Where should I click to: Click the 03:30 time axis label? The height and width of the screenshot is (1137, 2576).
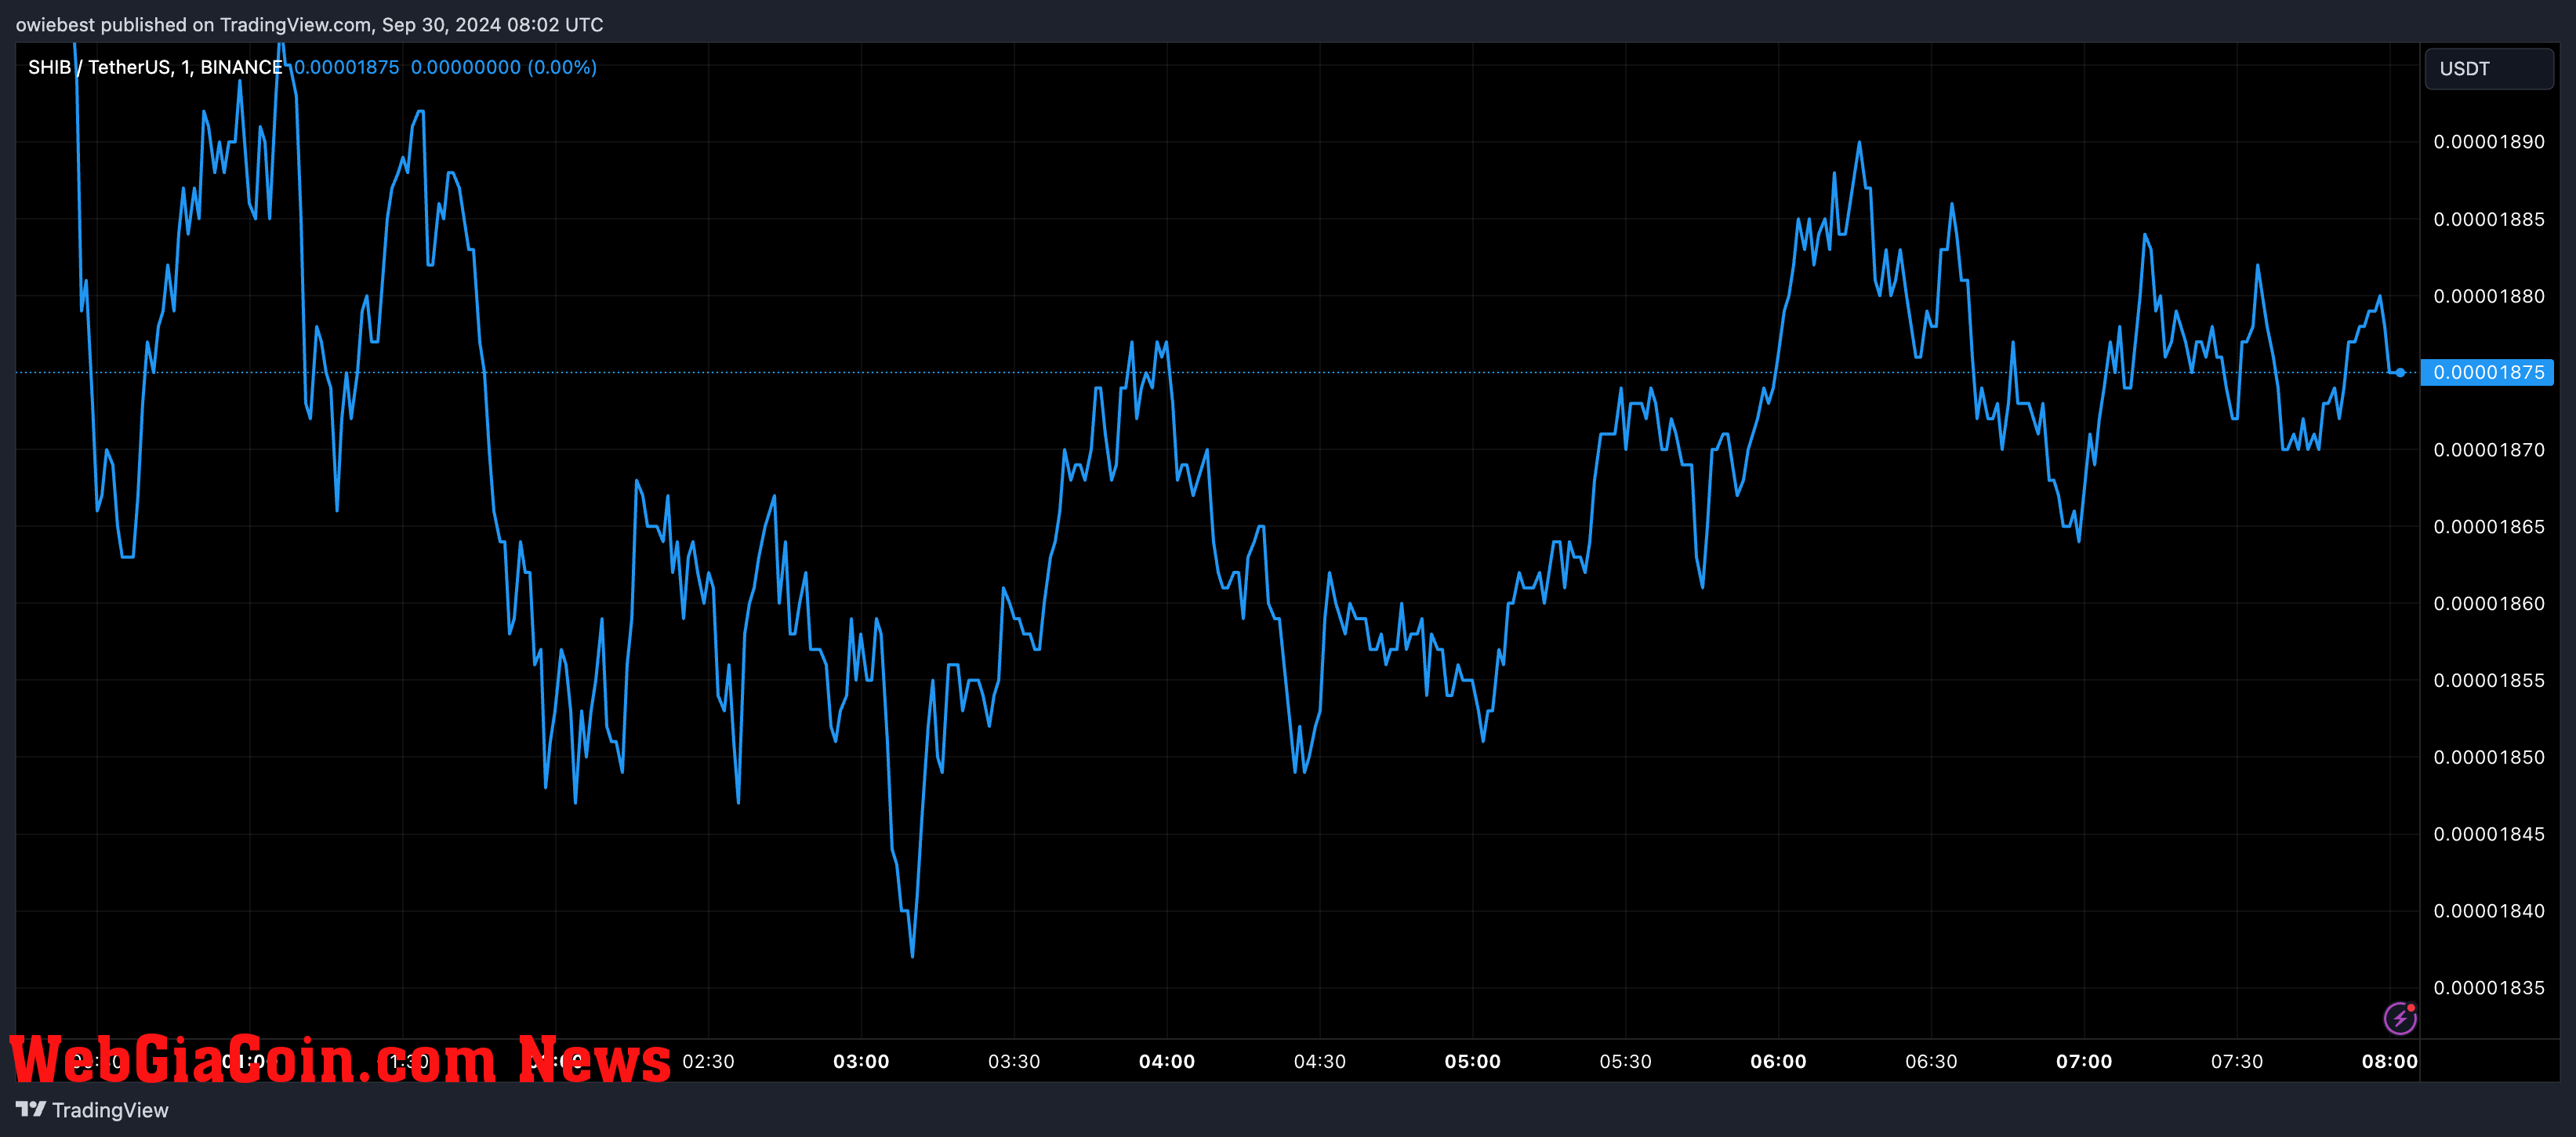(x=1014, y=1061)
